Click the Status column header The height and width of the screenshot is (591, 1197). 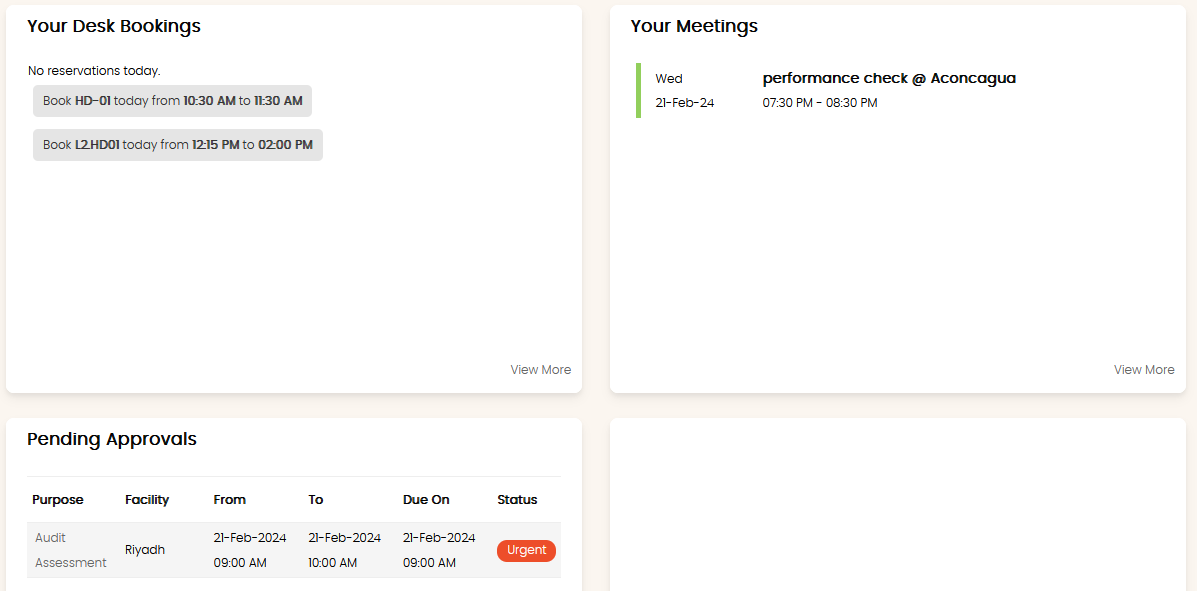[x=517, y=500]
